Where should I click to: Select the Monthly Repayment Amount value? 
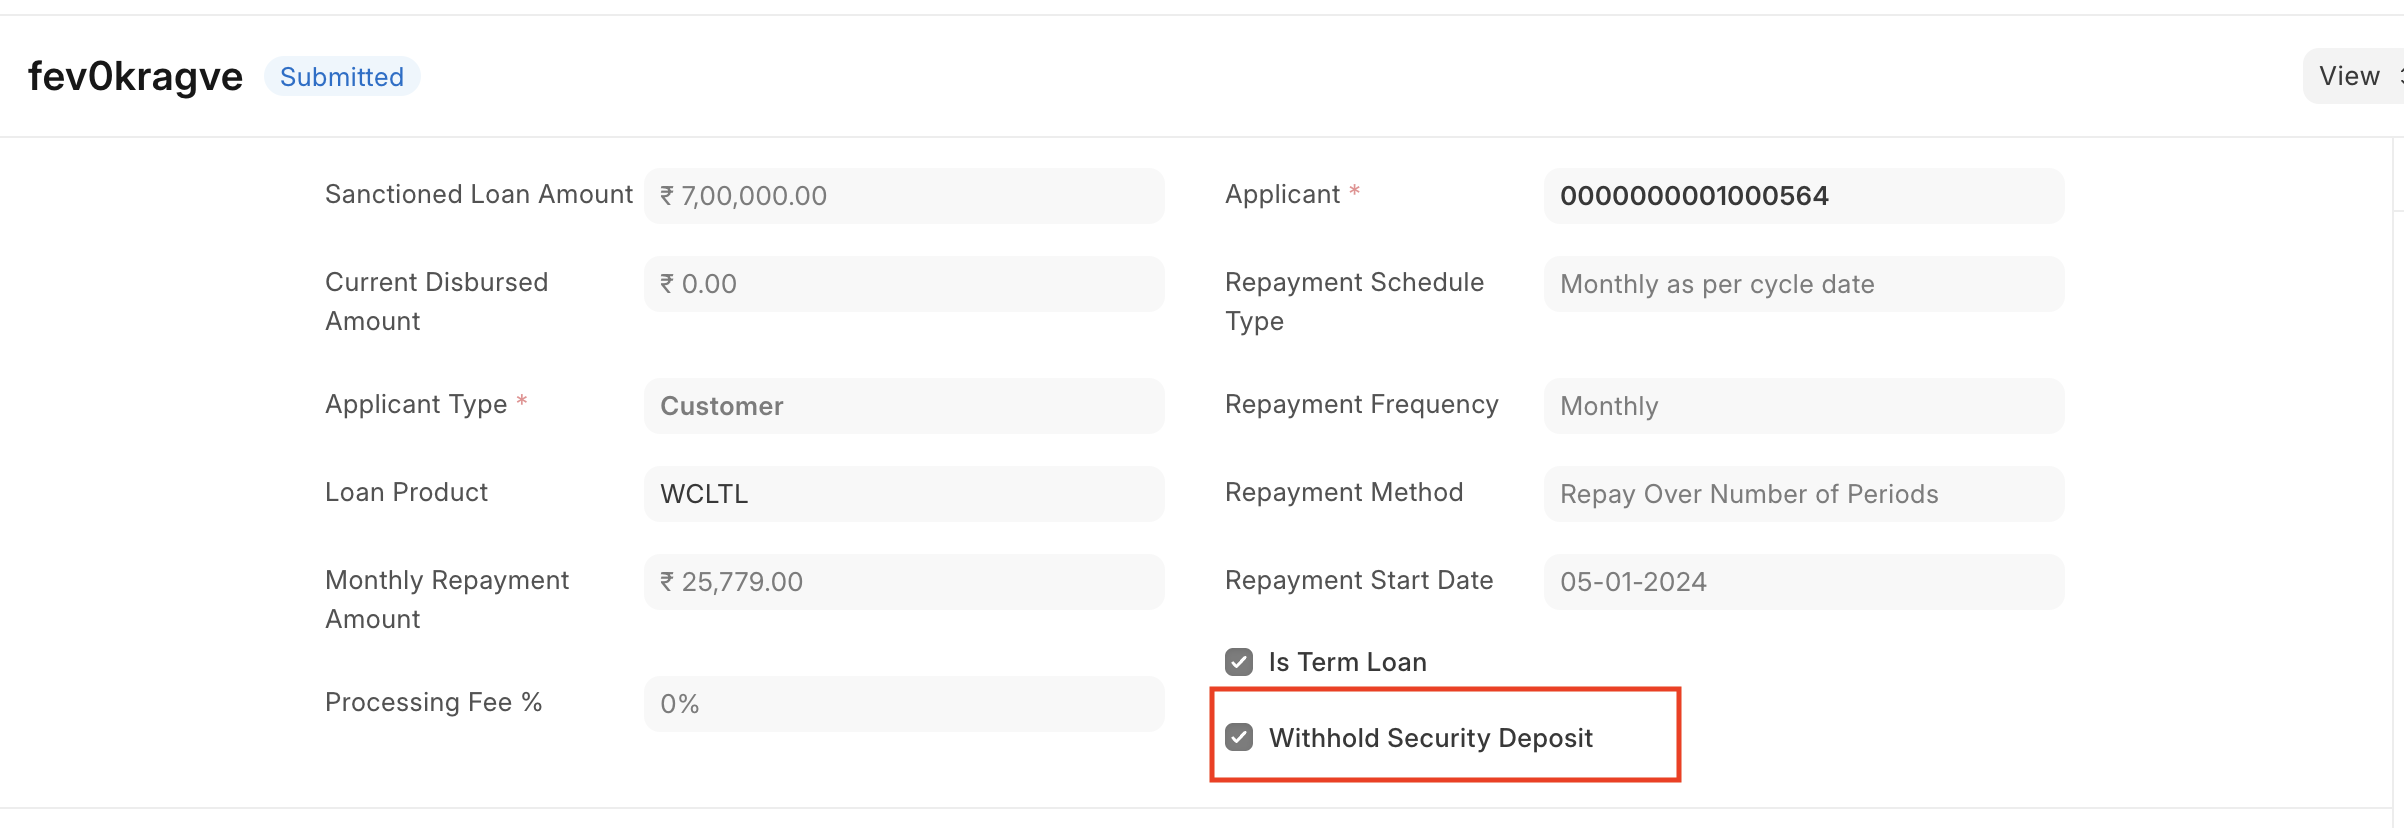(x=902, y=581)
